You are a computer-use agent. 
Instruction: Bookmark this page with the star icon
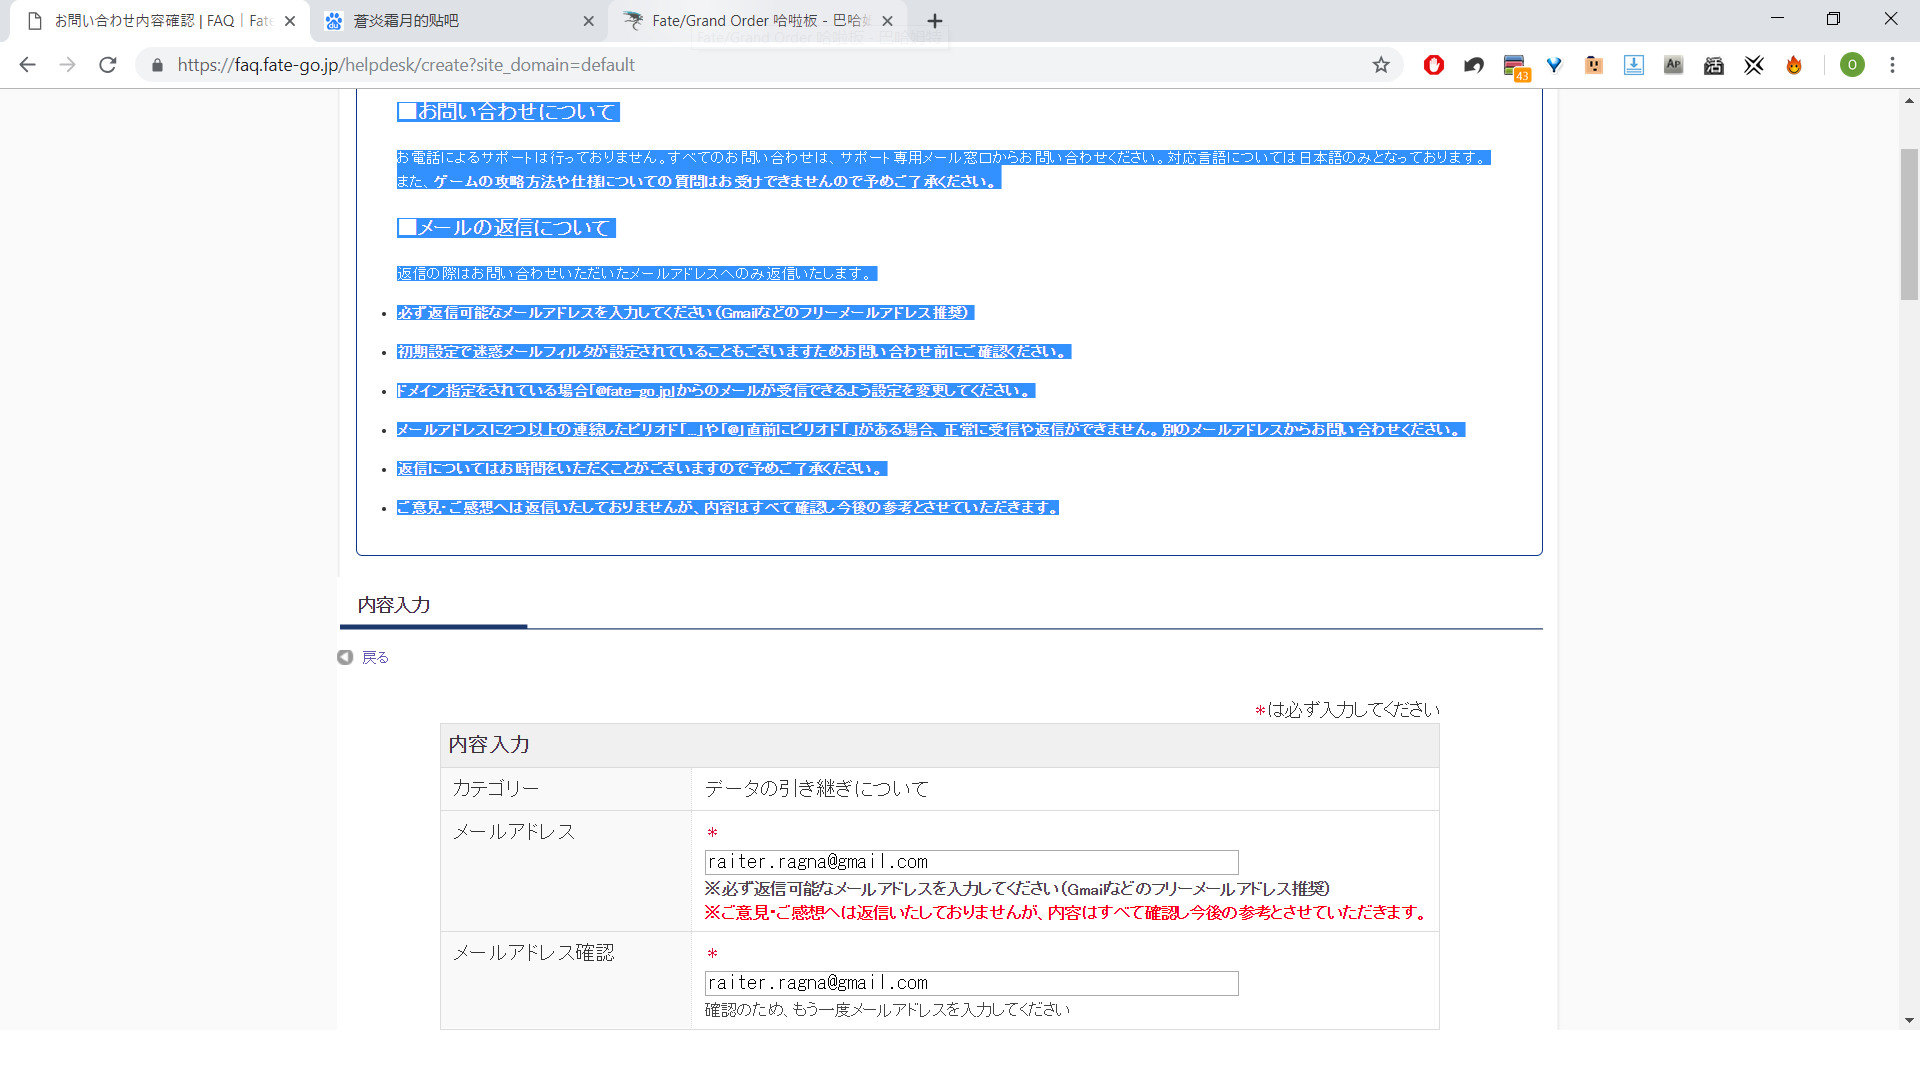pyautogui.click(x=1381, y=65)
